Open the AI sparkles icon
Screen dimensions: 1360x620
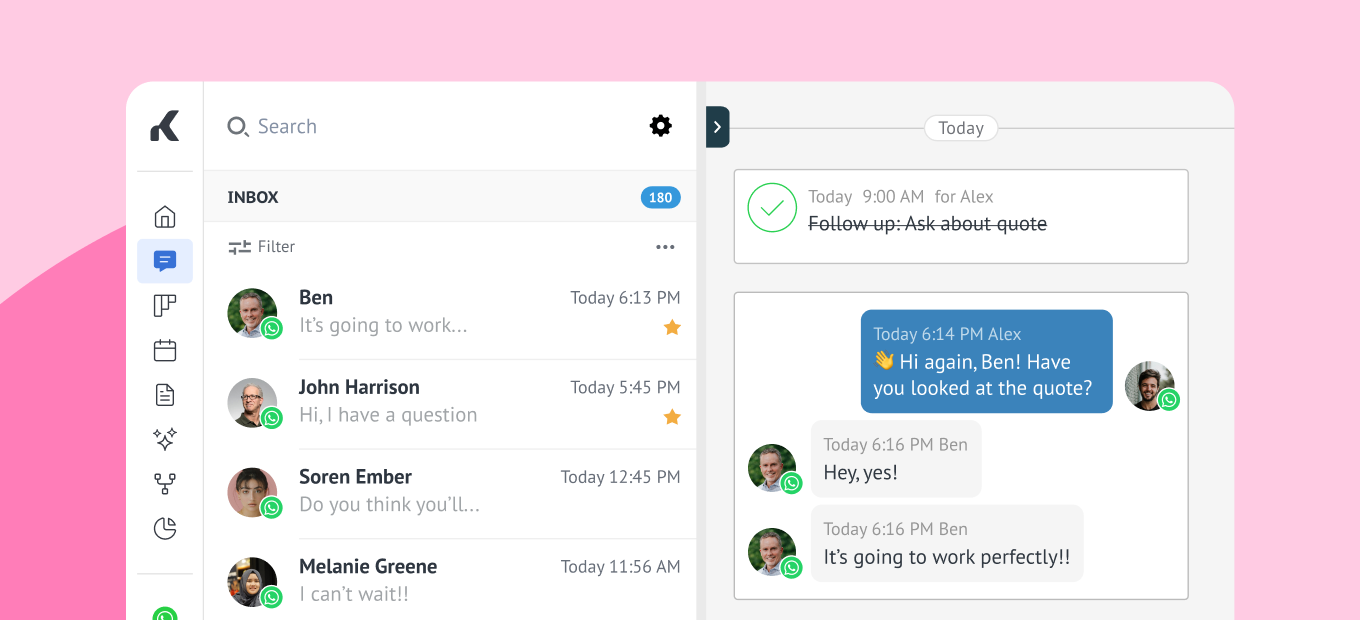click(x=165, y=439)
